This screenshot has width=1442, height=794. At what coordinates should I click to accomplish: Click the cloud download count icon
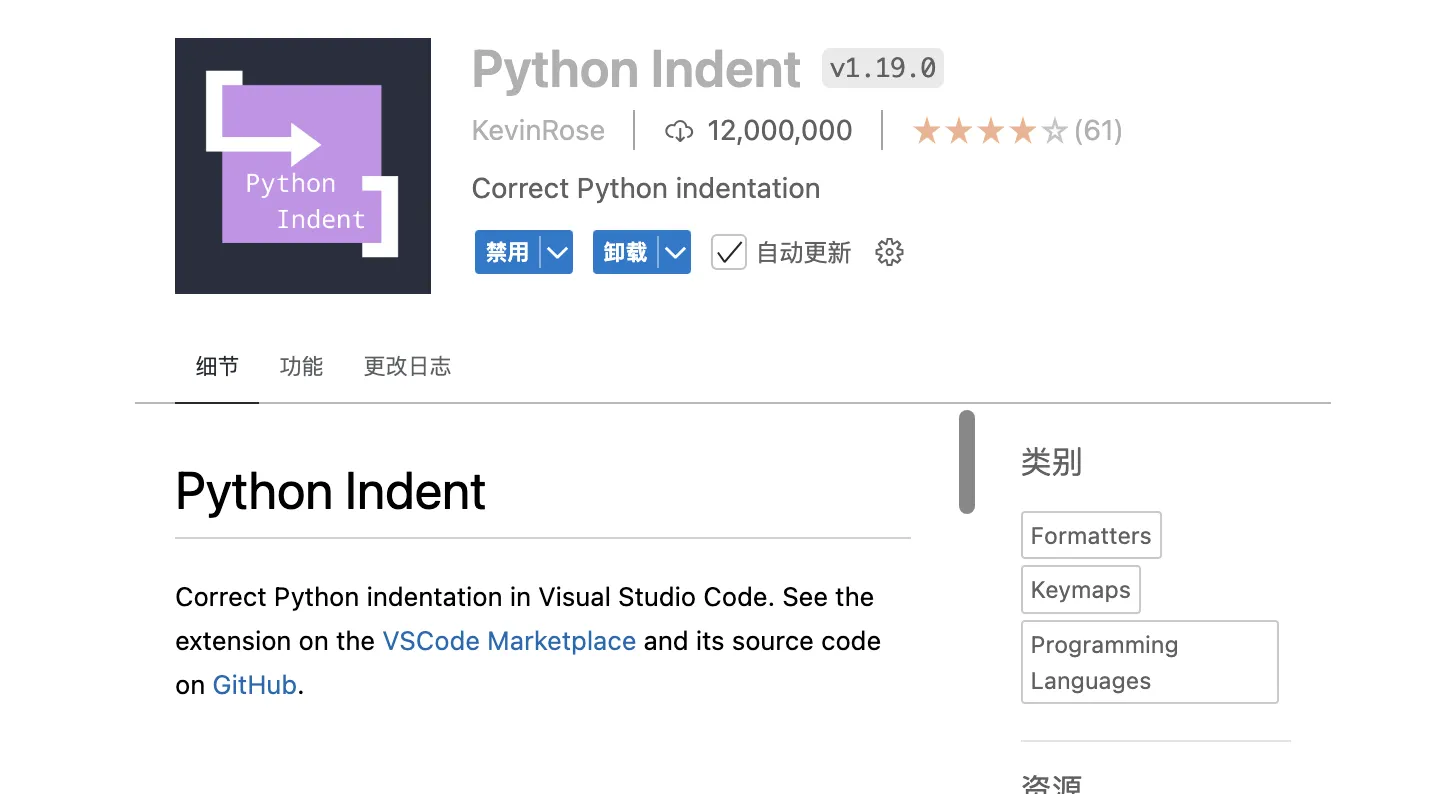click(679, 131)
